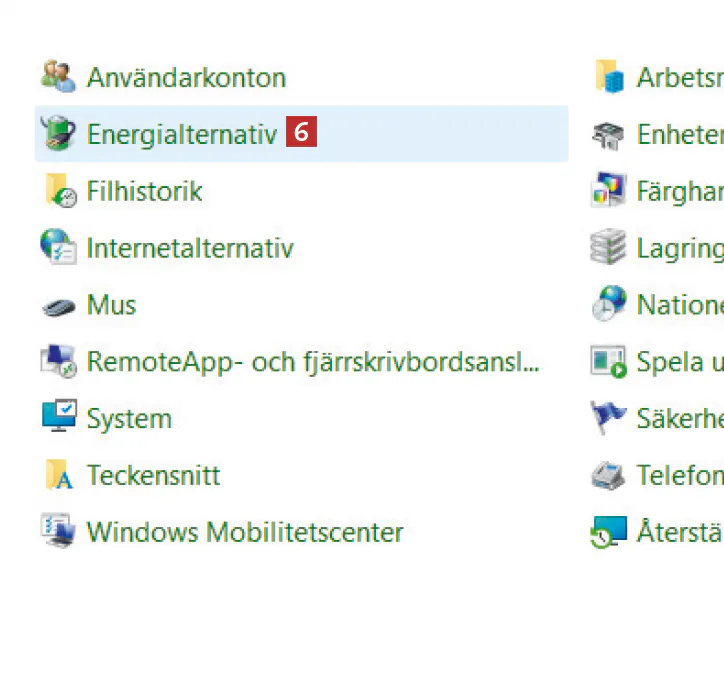
Task: Click the Mus mouse icon
Action: [x=58, y=306]
